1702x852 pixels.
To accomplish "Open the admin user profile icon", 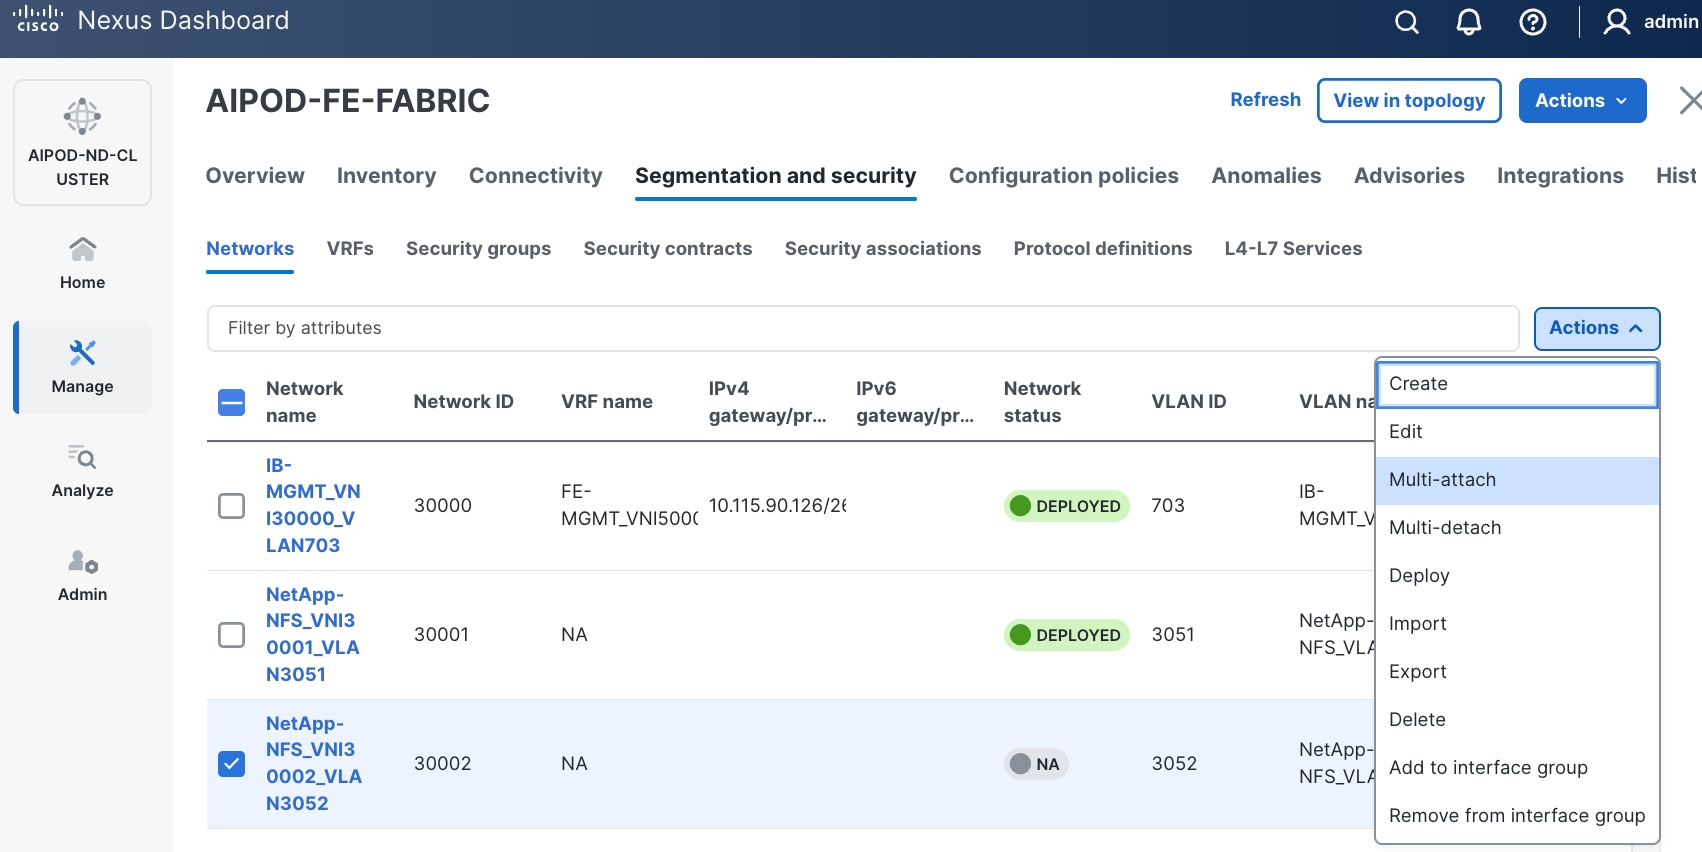I will (x=1616, y=22).
